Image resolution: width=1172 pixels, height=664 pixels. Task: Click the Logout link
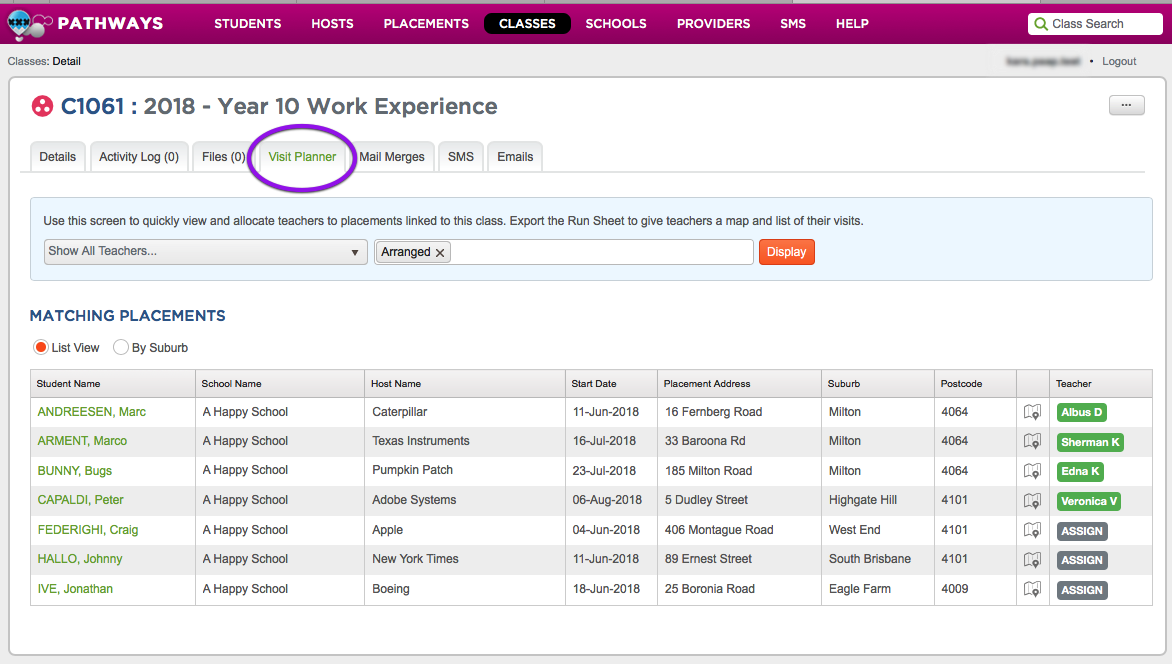pyautogui.click(x=1118, y=61)
